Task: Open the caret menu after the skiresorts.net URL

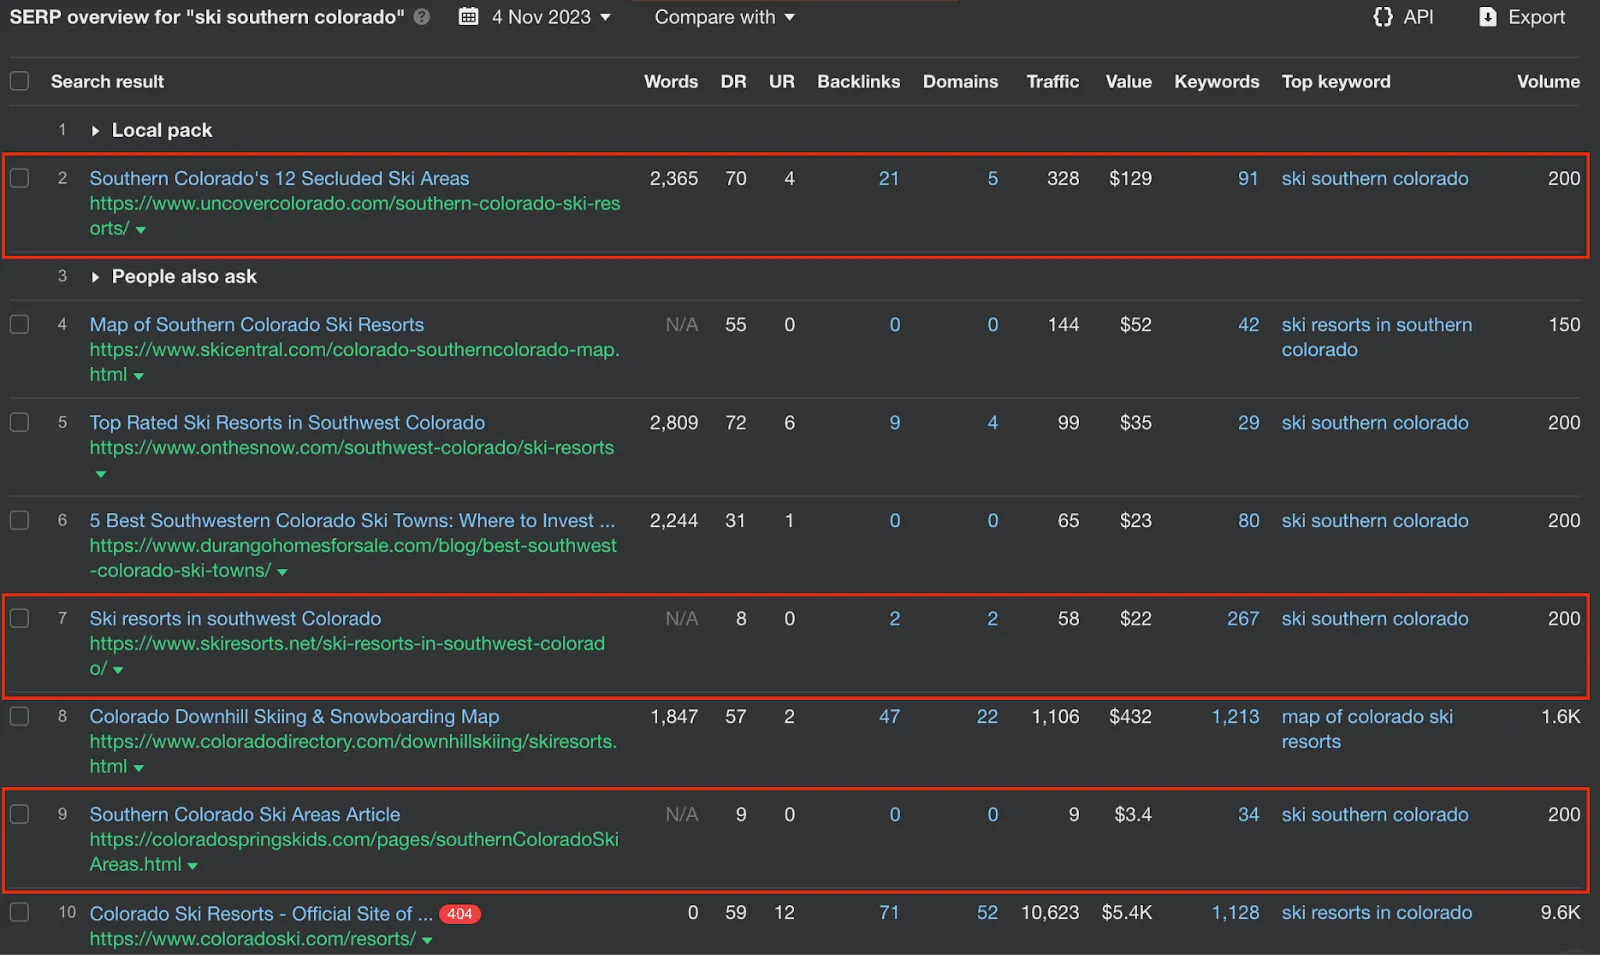Action: tap(118, 670)
